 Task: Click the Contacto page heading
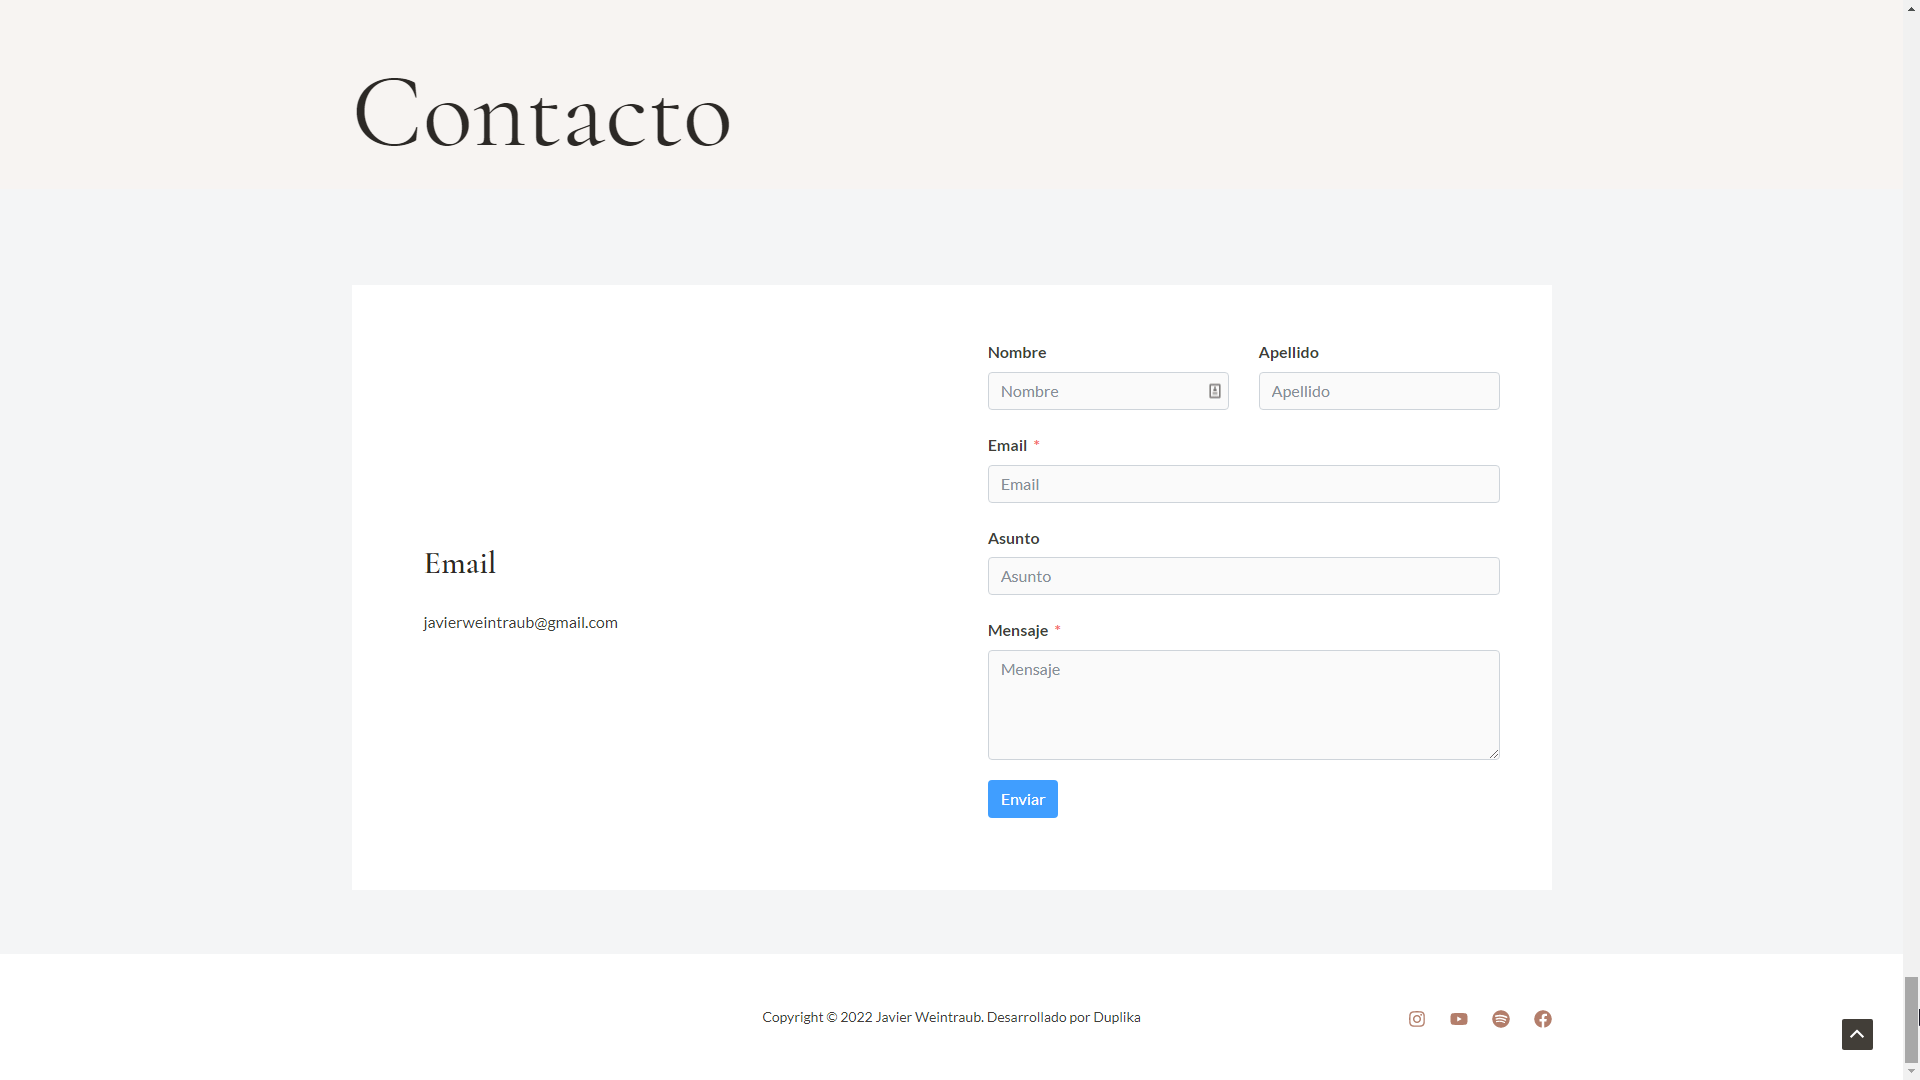point(542,113)
